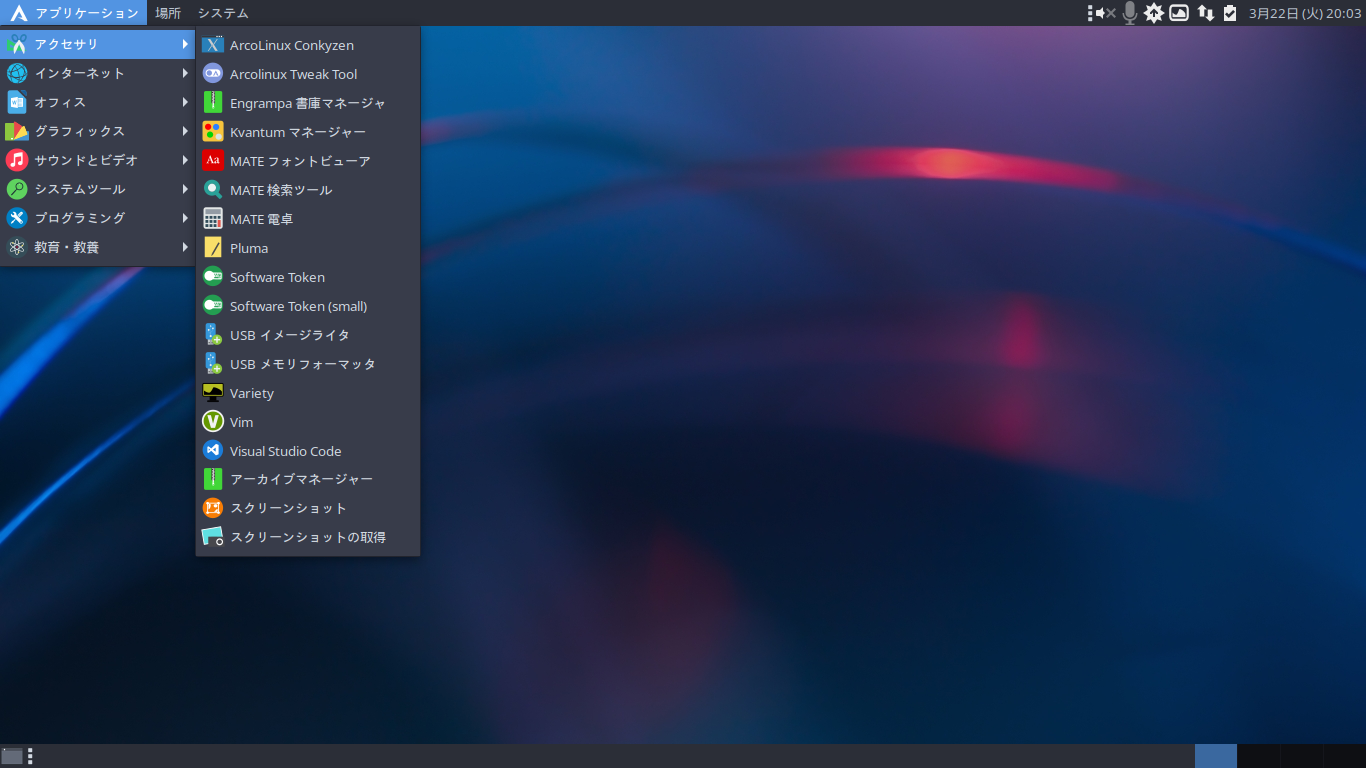Open the clock showing 3月22日 (火) 20:03

tap(1305, 13)
